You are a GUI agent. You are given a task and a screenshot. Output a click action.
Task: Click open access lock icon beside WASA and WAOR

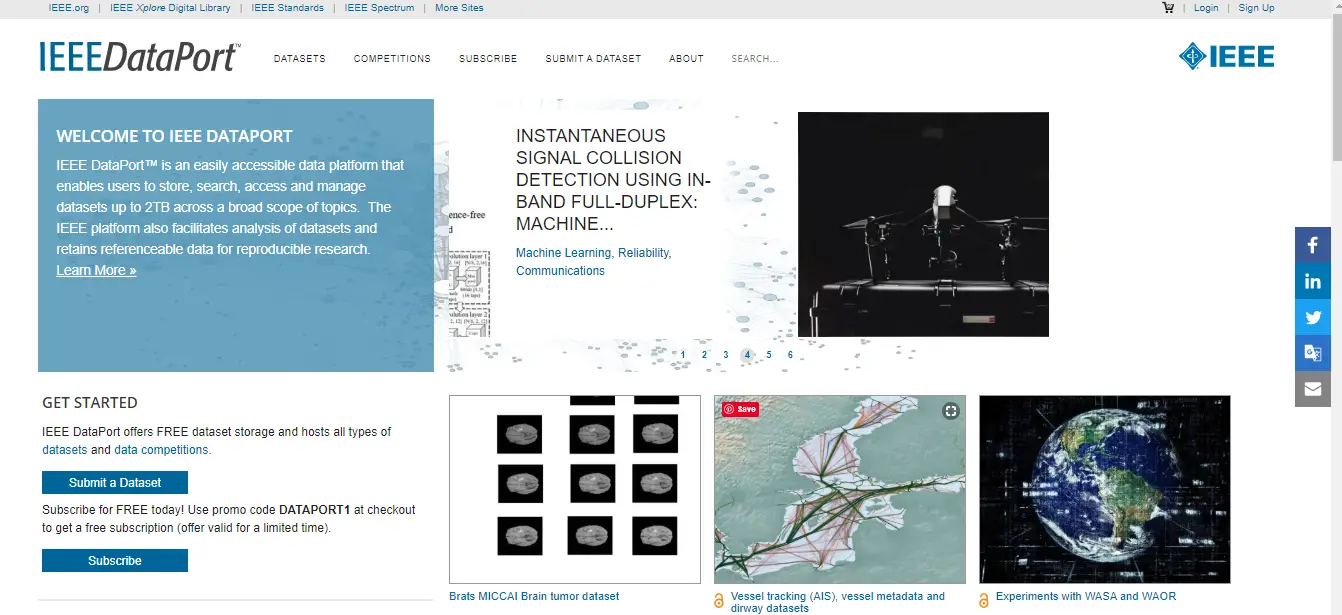pyautogui.click(x=984, y=601)
